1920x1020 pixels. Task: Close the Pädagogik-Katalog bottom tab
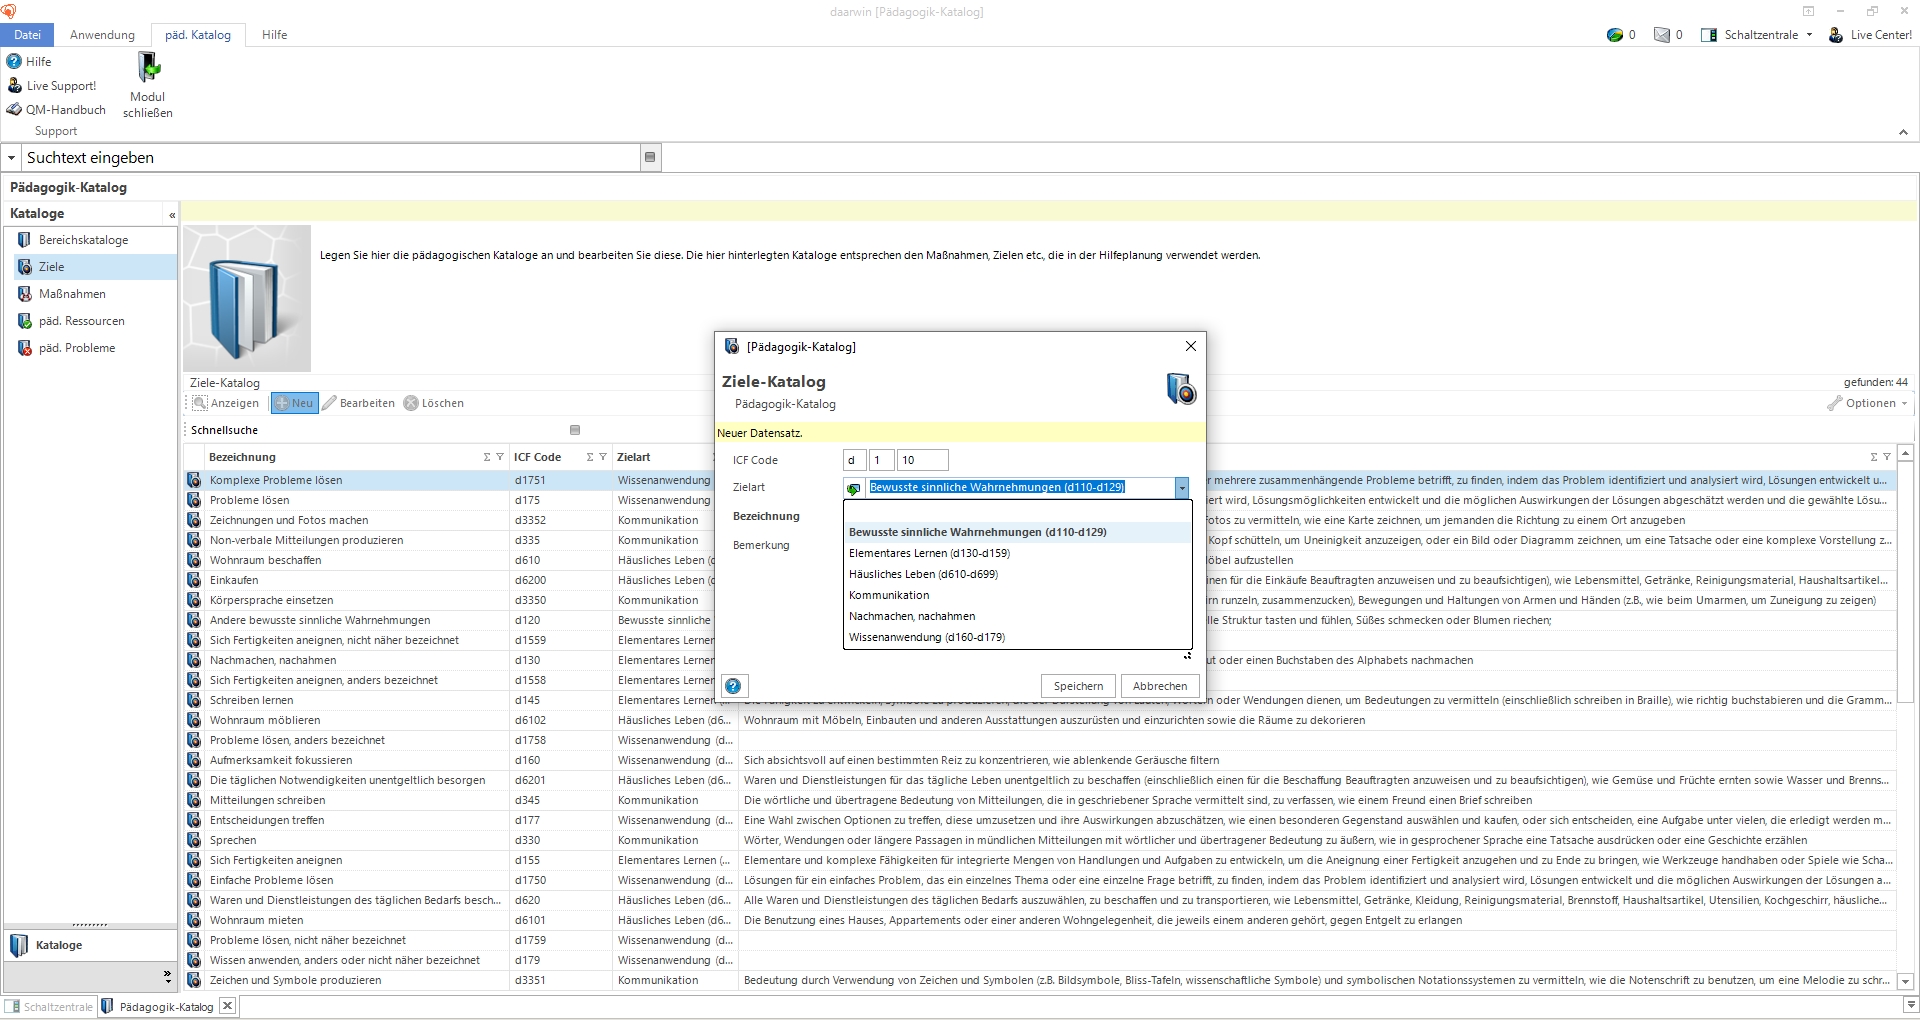pos(228,1006)
